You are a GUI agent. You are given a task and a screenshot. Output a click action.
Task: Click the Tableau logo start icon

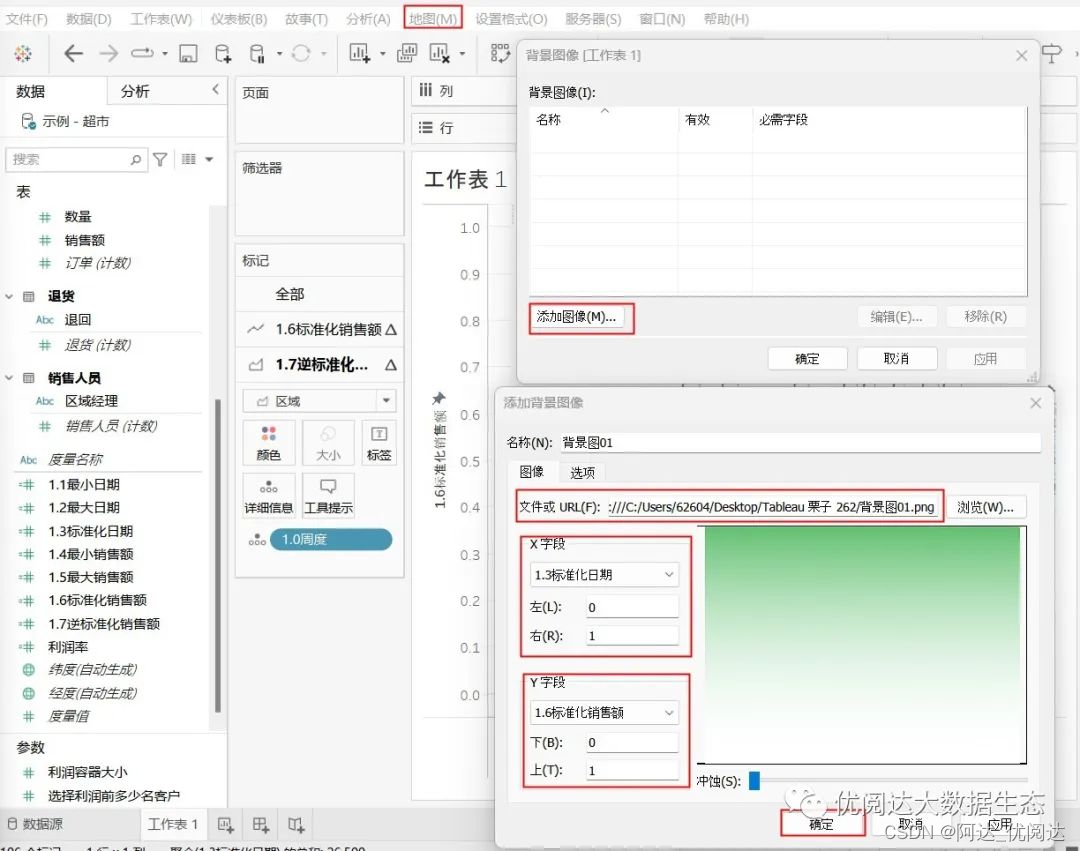click(23, 53)
